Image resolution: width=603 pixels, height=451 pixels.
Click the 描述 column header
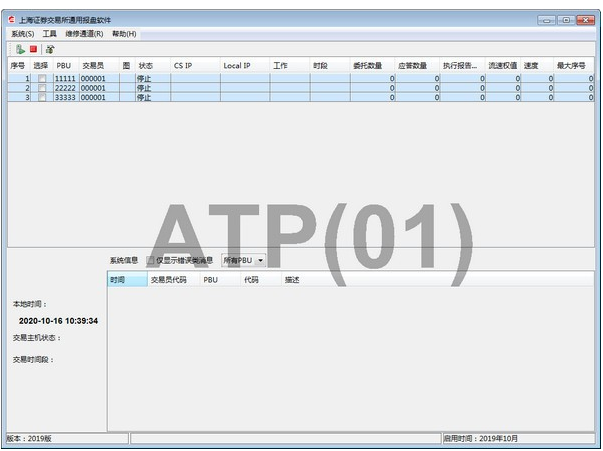pos(292,280)
